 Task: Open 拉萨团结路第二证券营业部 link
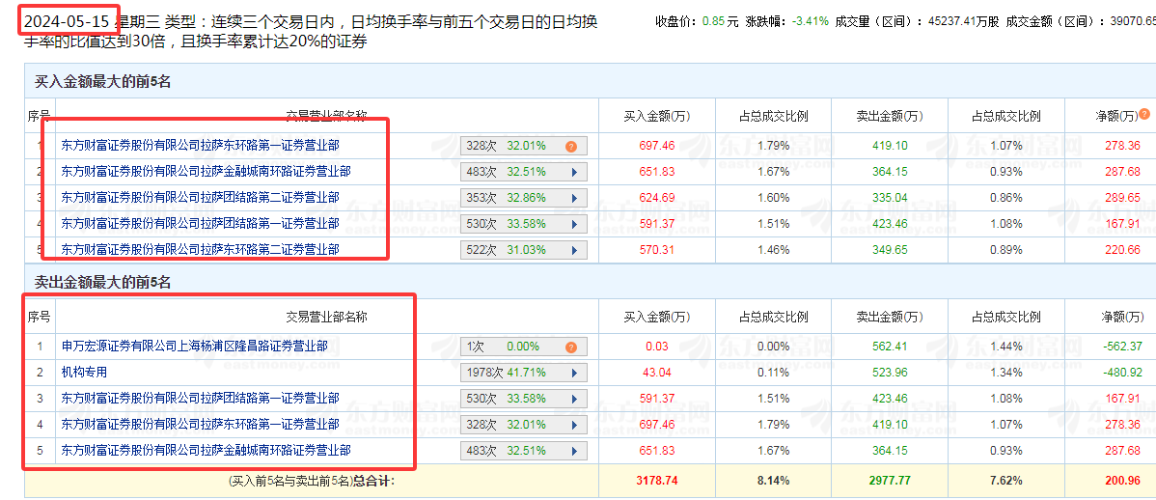click(x=201, y=197)
